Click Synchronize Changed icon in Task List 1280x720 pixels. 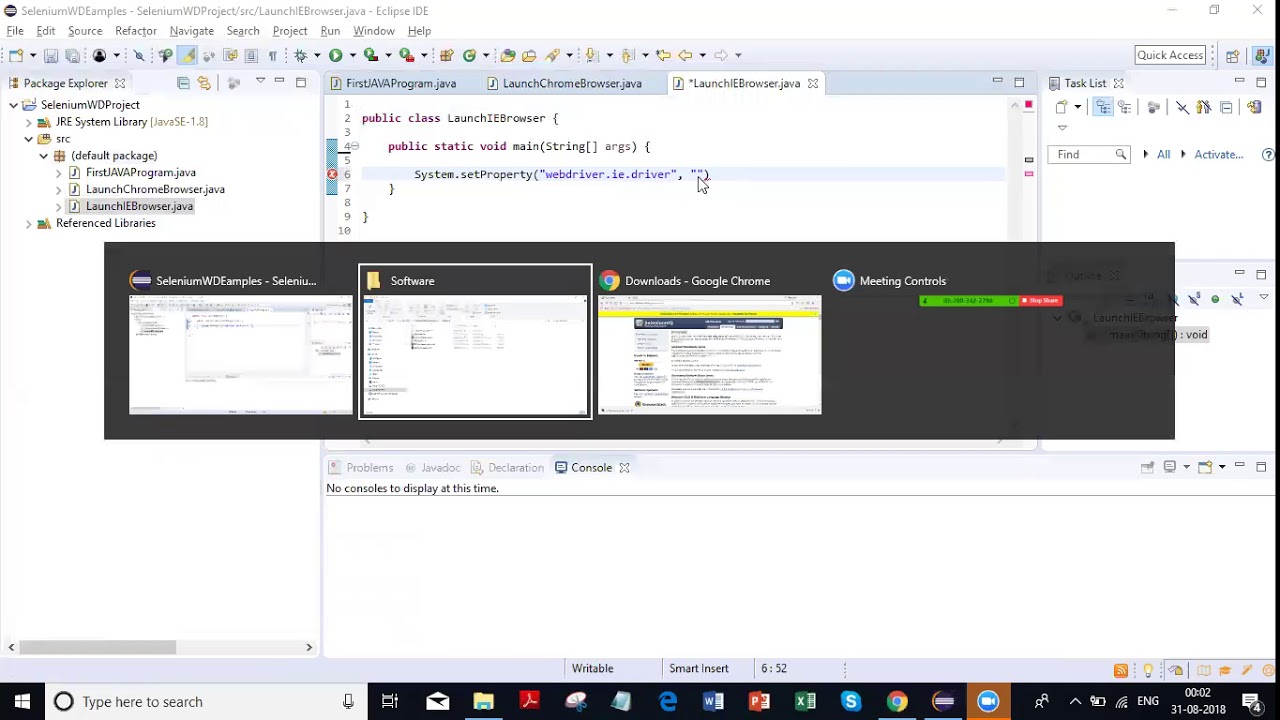coord(1254,107)
